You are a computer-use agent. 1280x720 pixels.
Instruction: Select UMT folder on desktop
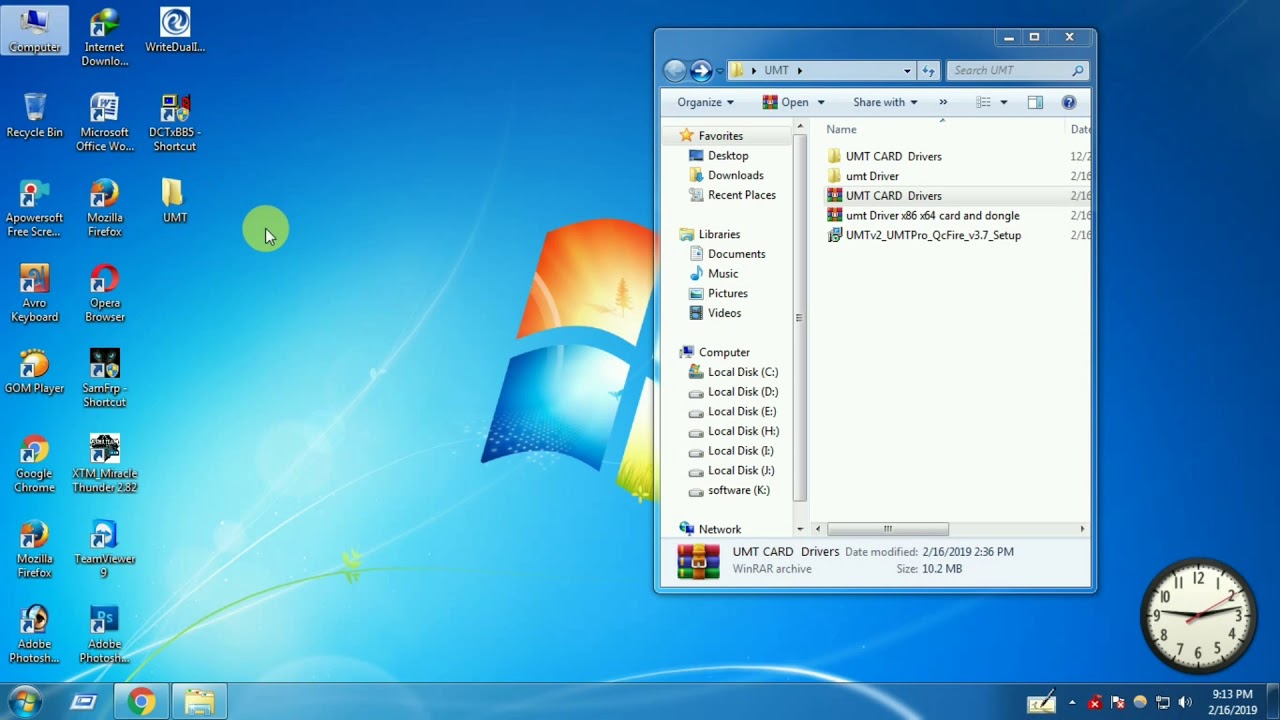(175, 200)
